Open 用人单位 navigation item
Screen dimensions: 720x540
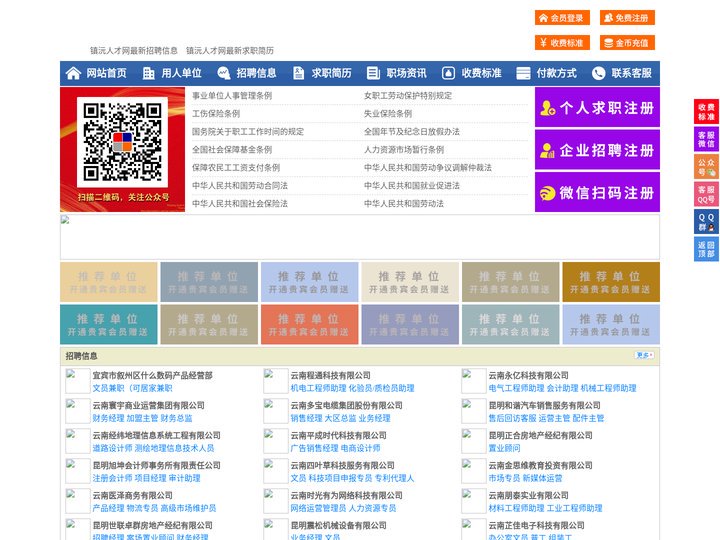click(x=181, y=73)
